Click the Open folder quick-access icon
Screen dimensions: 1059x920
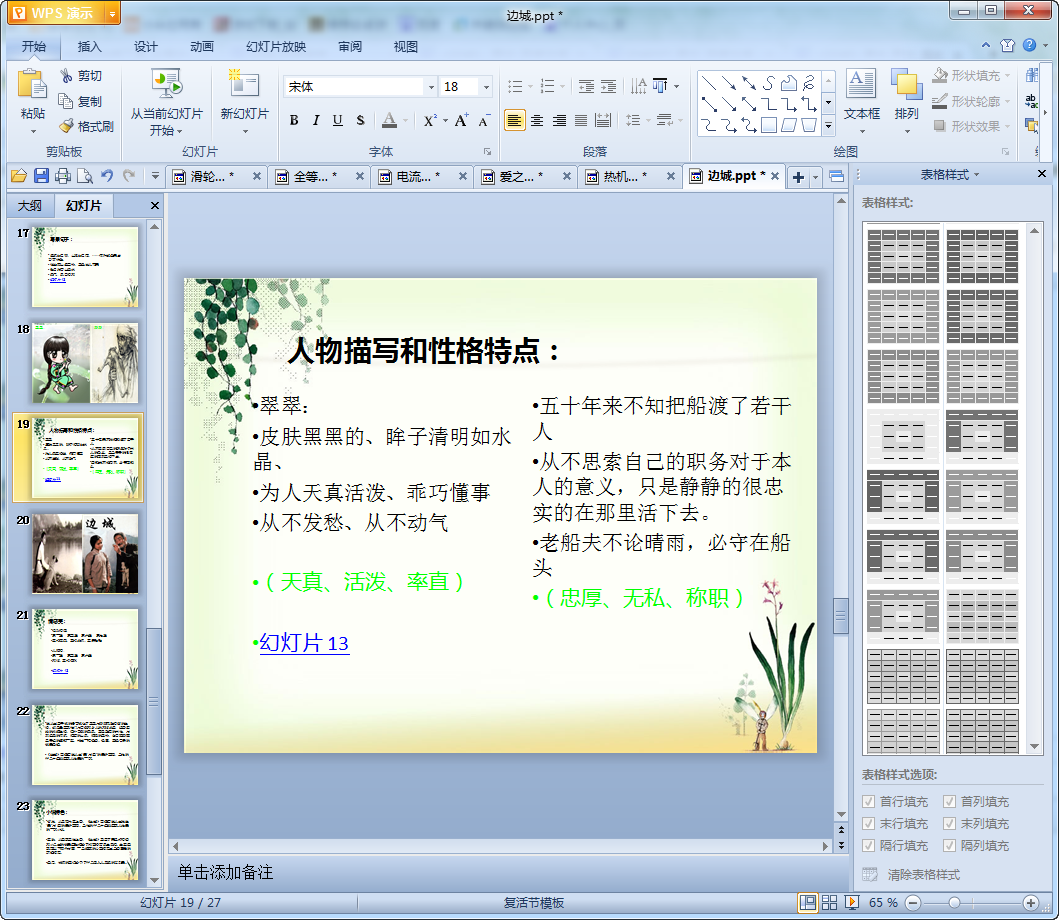click(19, 176)
